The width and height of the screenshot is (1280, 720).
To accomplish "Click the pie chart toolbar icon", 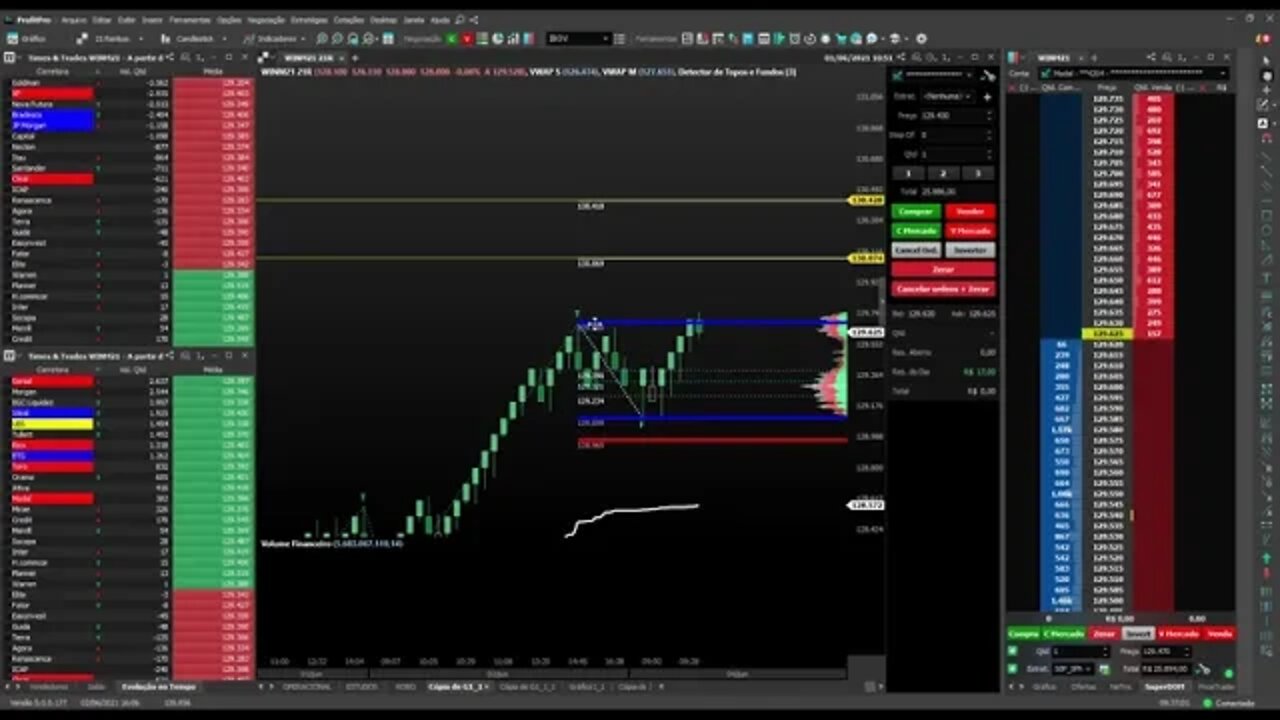I will click(499, 38).
